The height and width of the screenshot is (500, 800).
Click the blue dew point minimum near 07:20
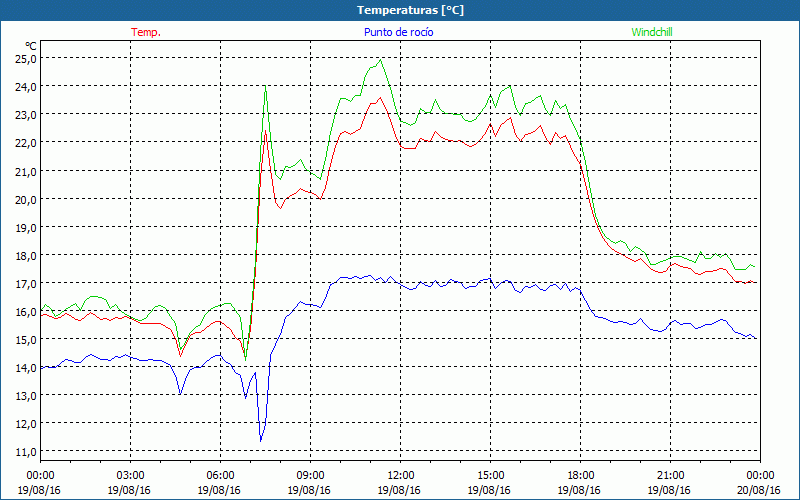pos(261,441)
